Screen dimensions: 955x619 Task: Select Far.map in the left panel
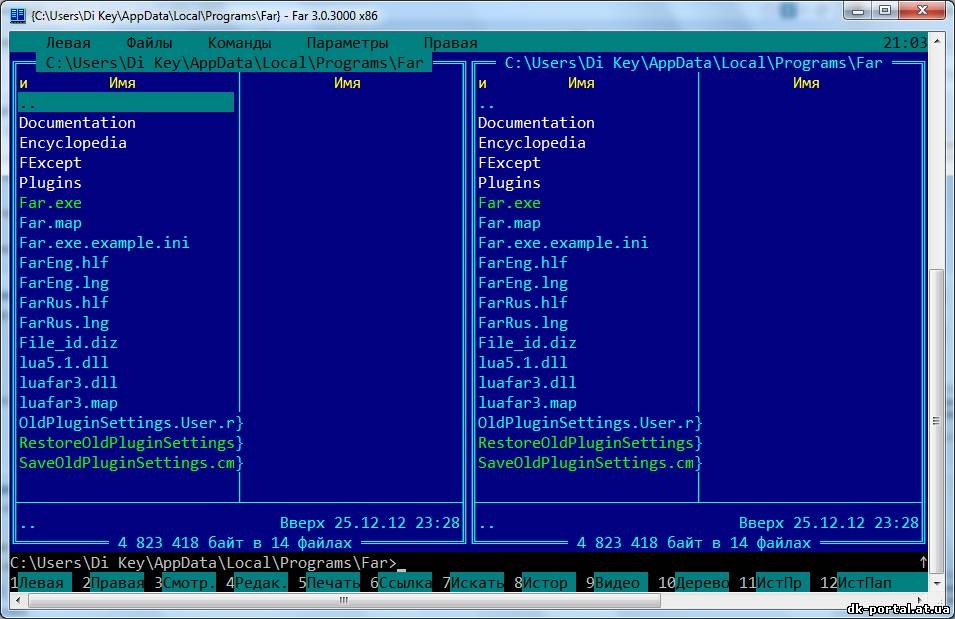click(50, 223)
